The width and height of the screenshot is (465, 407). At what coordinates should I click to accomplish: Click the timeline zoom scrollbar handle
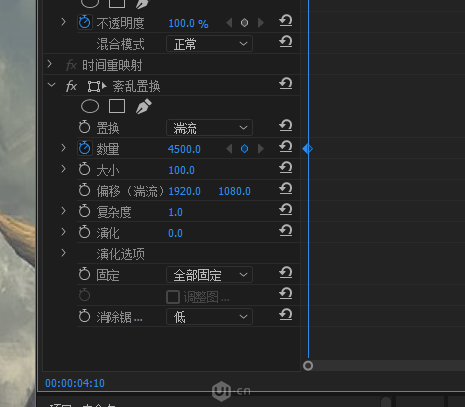(x=308, y=366)
